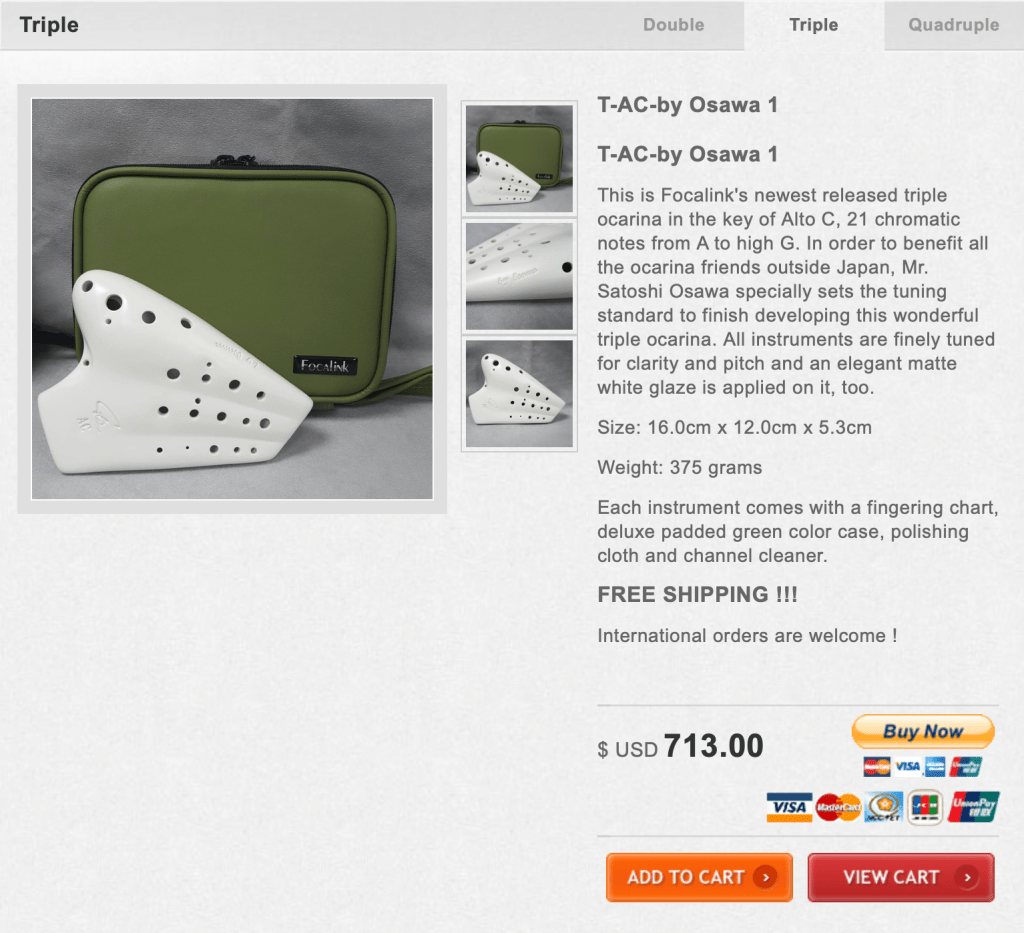
Task: Switch to the Quadruple tab
Action: pyautogui.click(x=953, y=25)
